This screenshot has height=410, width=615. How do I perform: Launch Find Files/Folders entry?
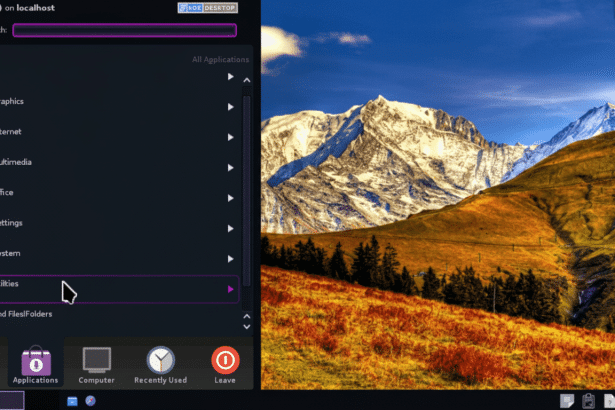pos(26,314)
